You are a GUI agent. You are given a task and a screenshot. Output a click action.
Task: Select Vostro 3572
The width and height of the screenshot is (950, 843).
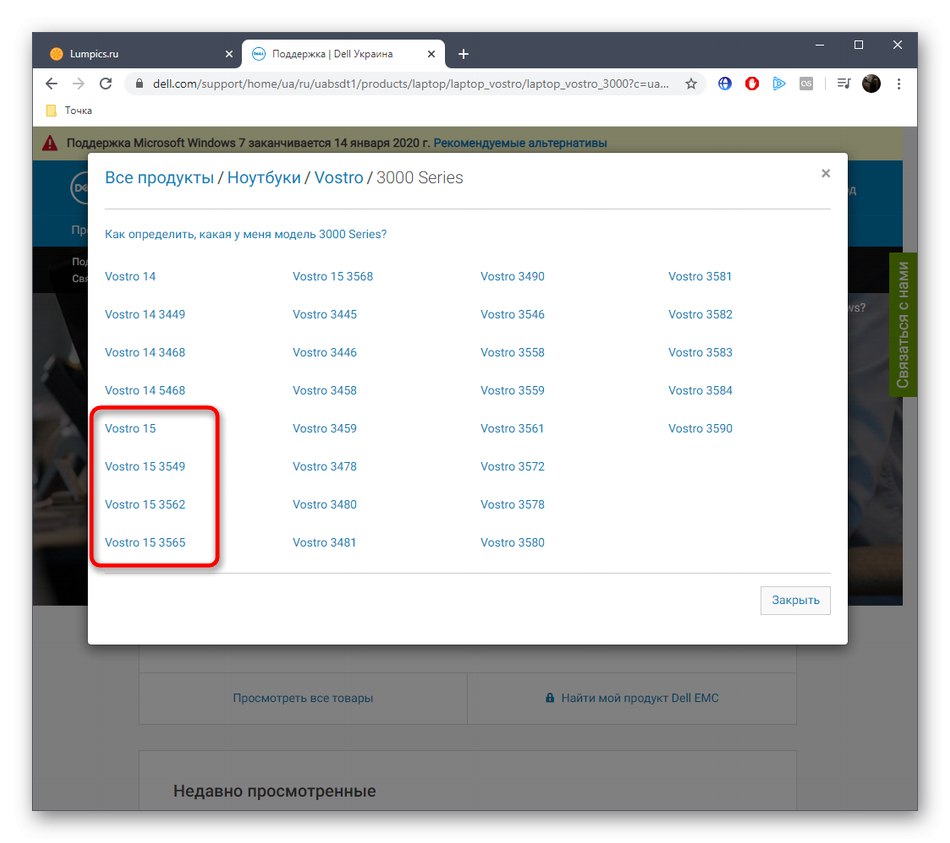[513, 467]
